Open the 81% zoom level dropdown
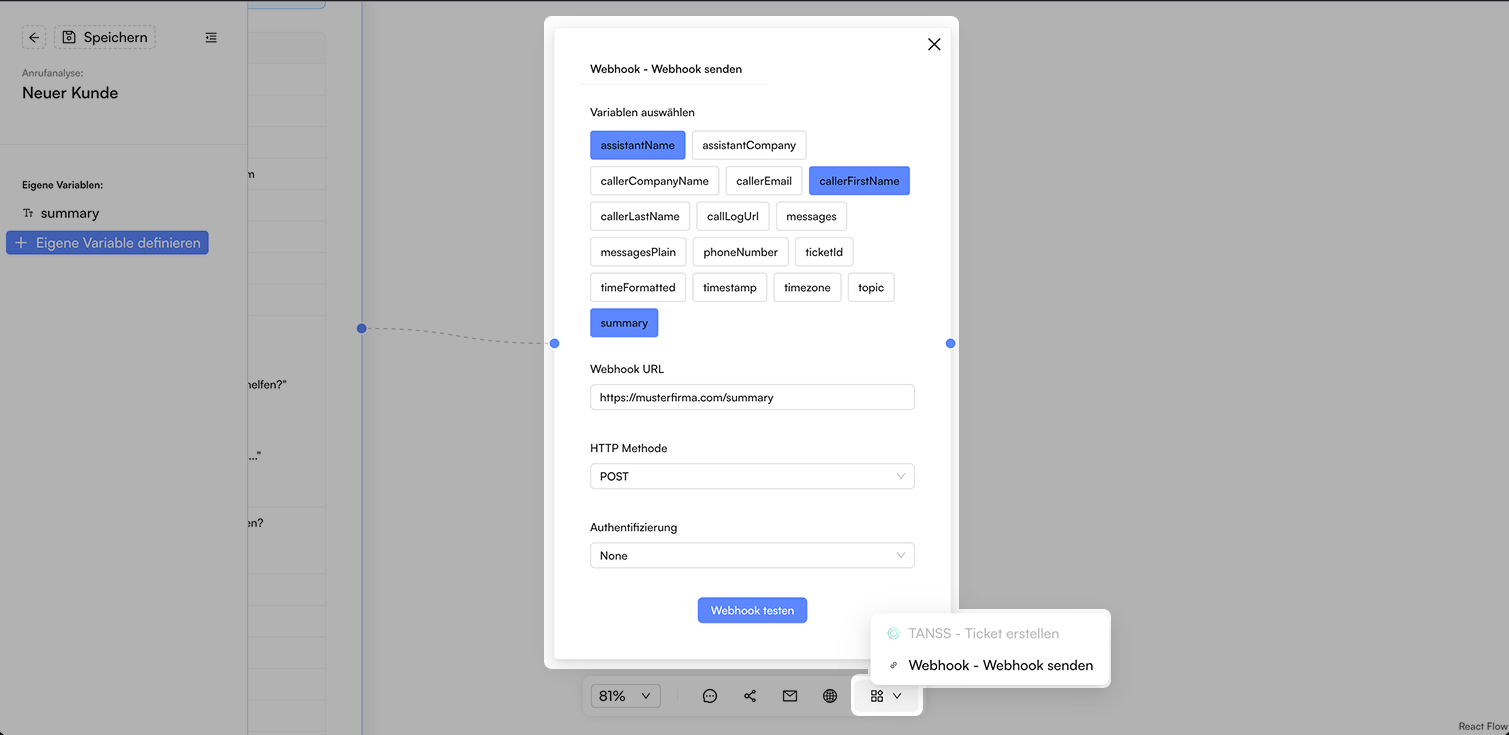Screen dimensions: 1509x735 click(626, 696)
